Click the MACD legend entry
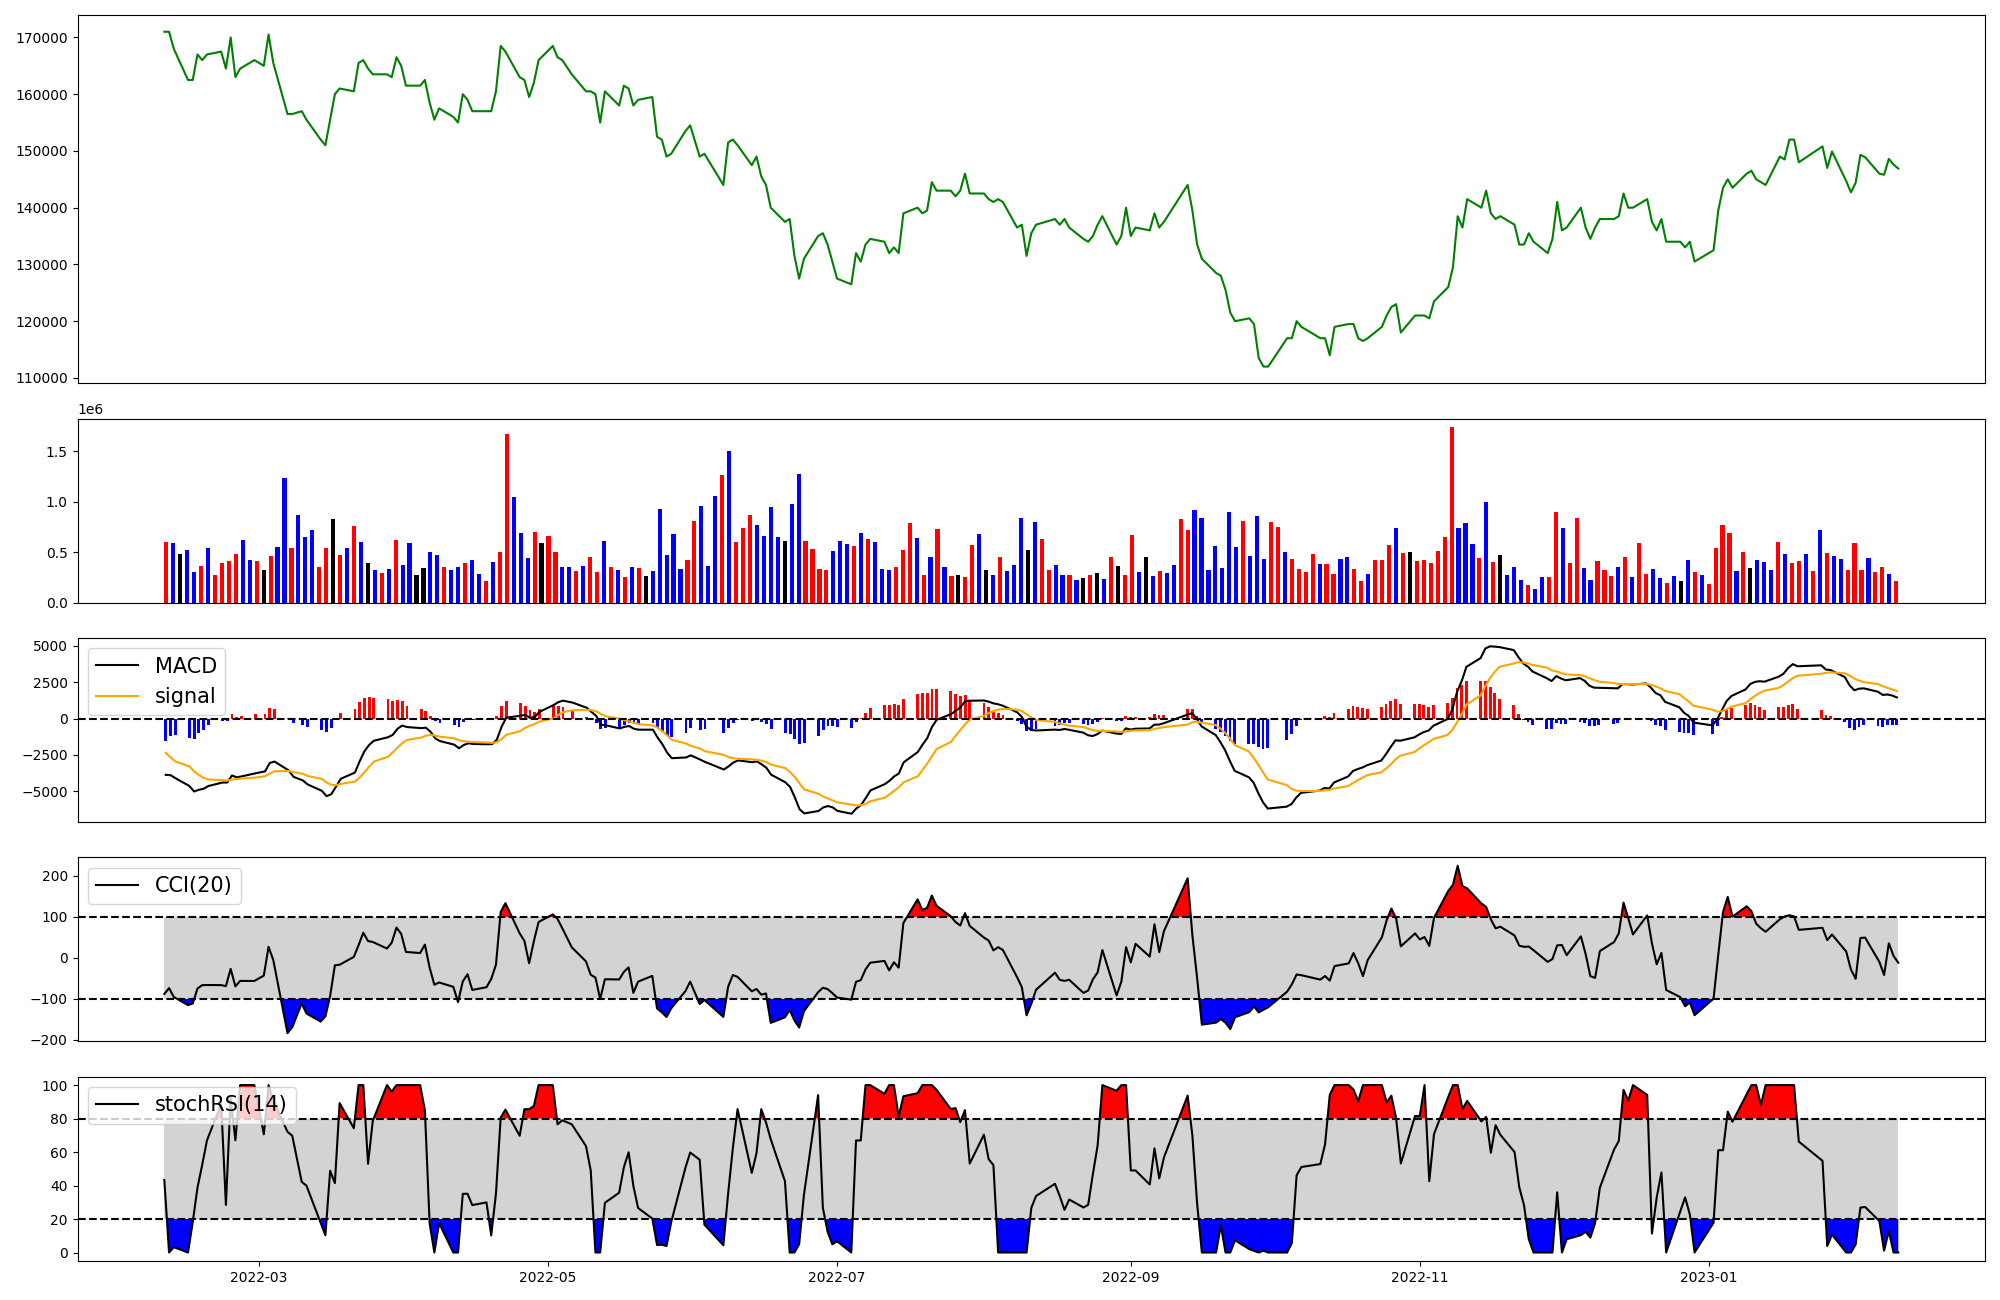 tap(185, 666)
